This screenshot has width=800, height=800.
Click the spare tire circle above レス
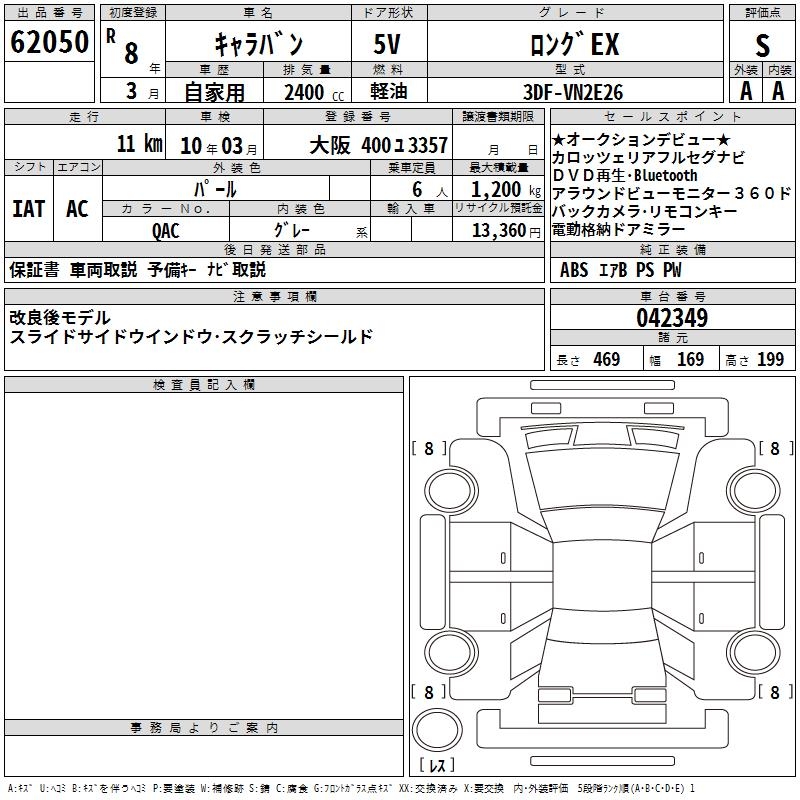point(437,730)
